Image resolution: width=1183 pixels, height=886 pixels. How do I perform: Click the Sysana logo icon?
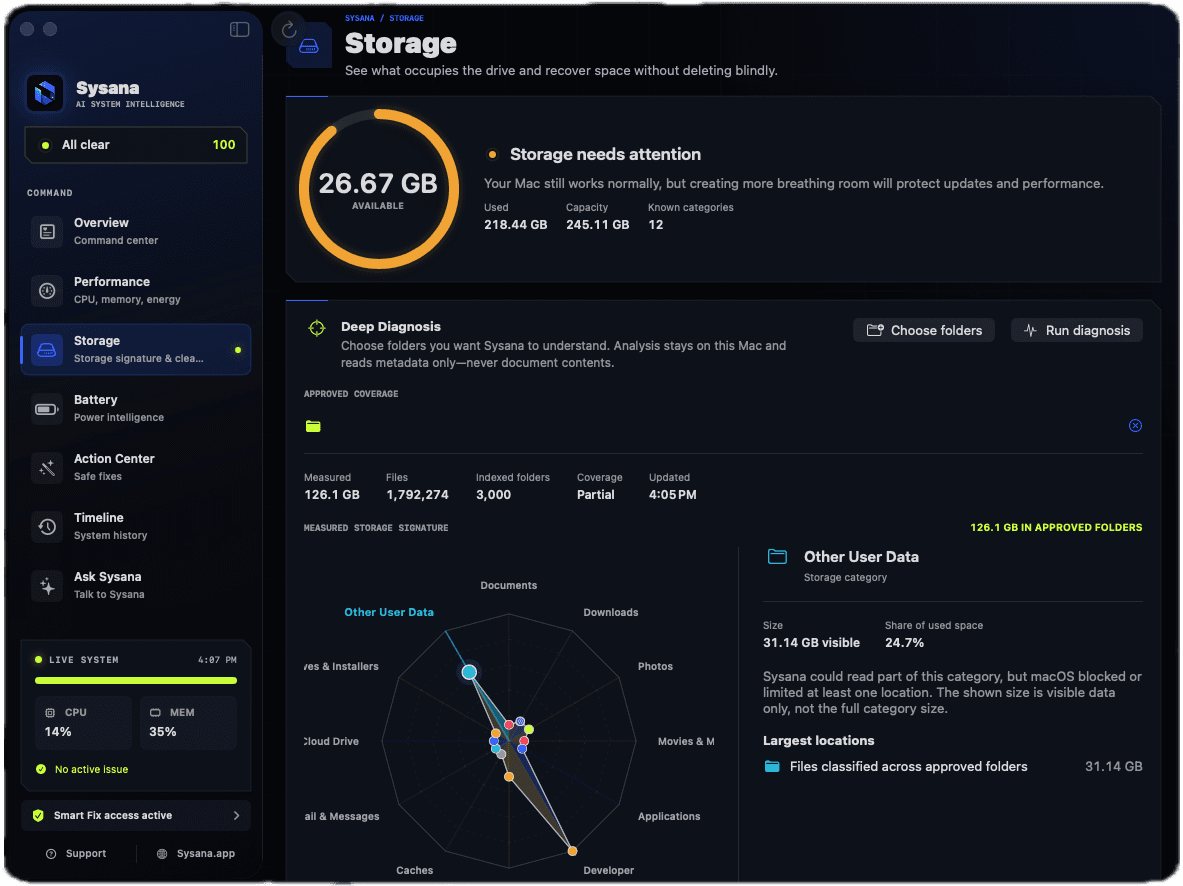click(x=45, y=94)
